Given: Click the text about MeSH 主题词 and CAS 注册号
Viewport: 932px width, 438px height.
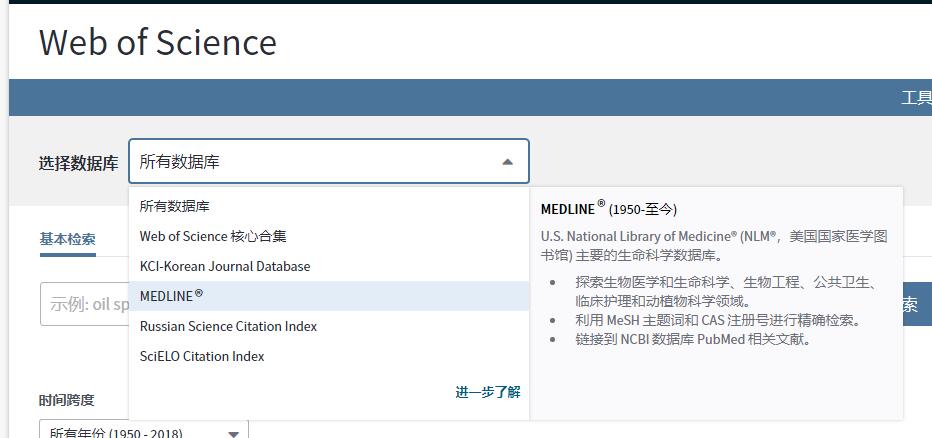Looking at the screenshot, I should coord(718,320).
